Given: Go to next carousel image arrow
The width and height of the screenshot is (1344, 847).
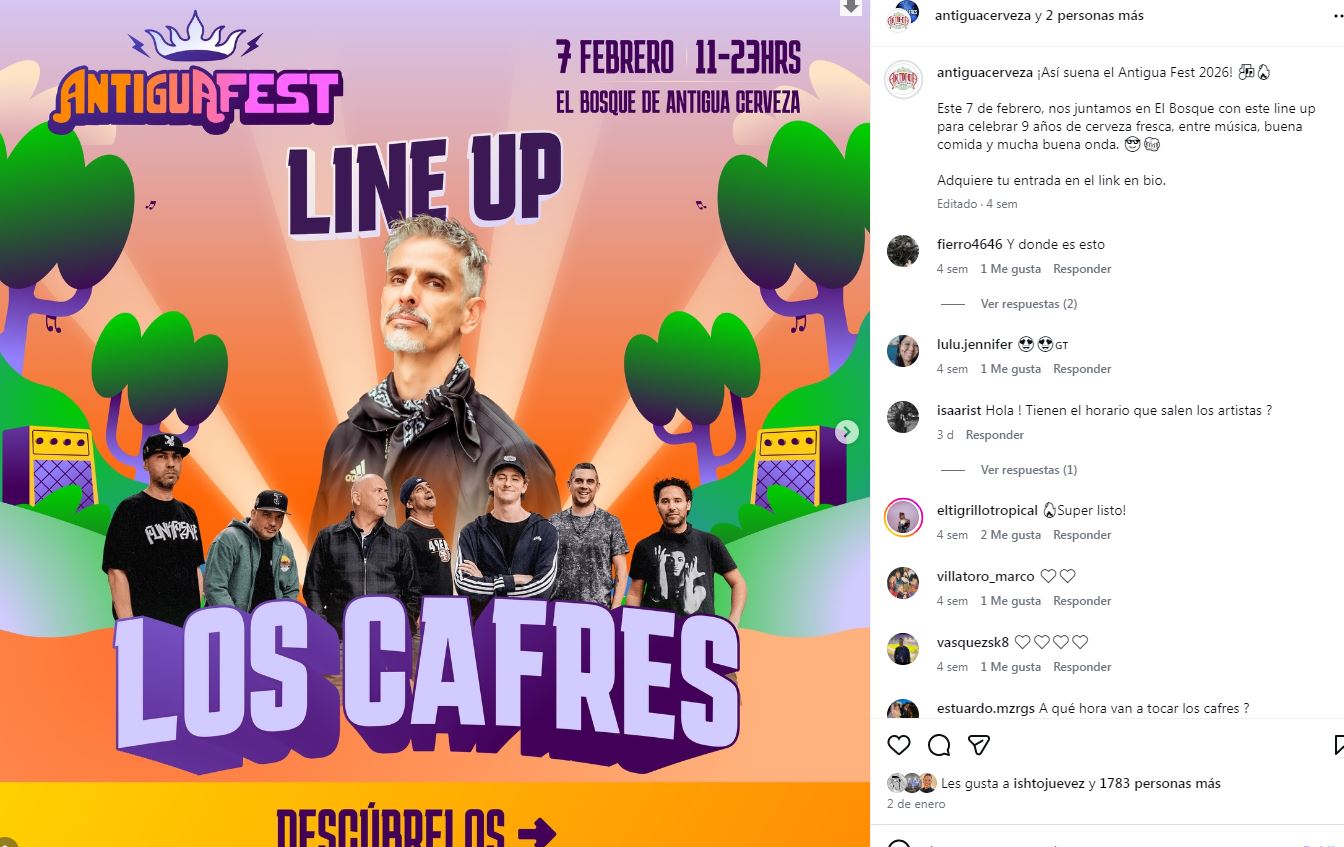Looking at the screenshot, I should click(847, 432).
